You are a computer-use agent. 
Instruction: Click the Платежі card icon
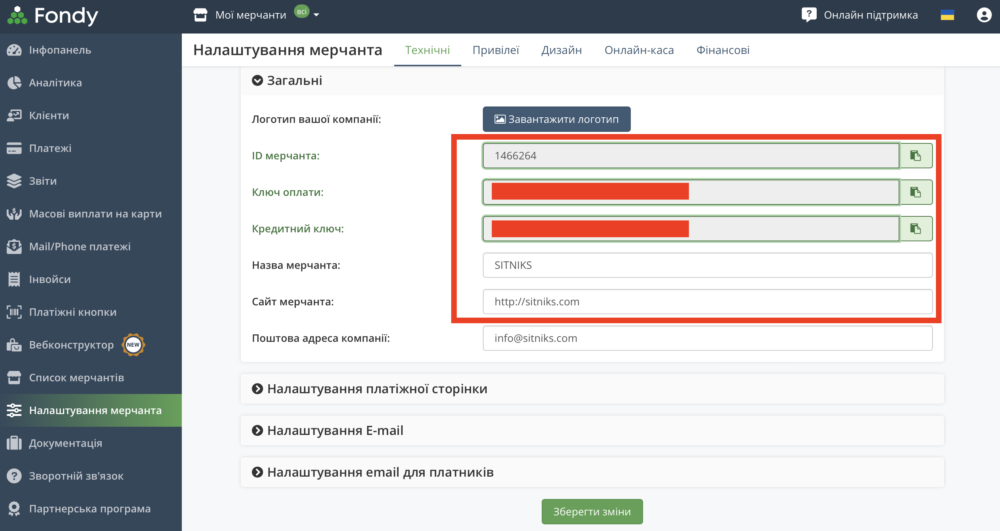pyautogui.click(x=14, y=149)
